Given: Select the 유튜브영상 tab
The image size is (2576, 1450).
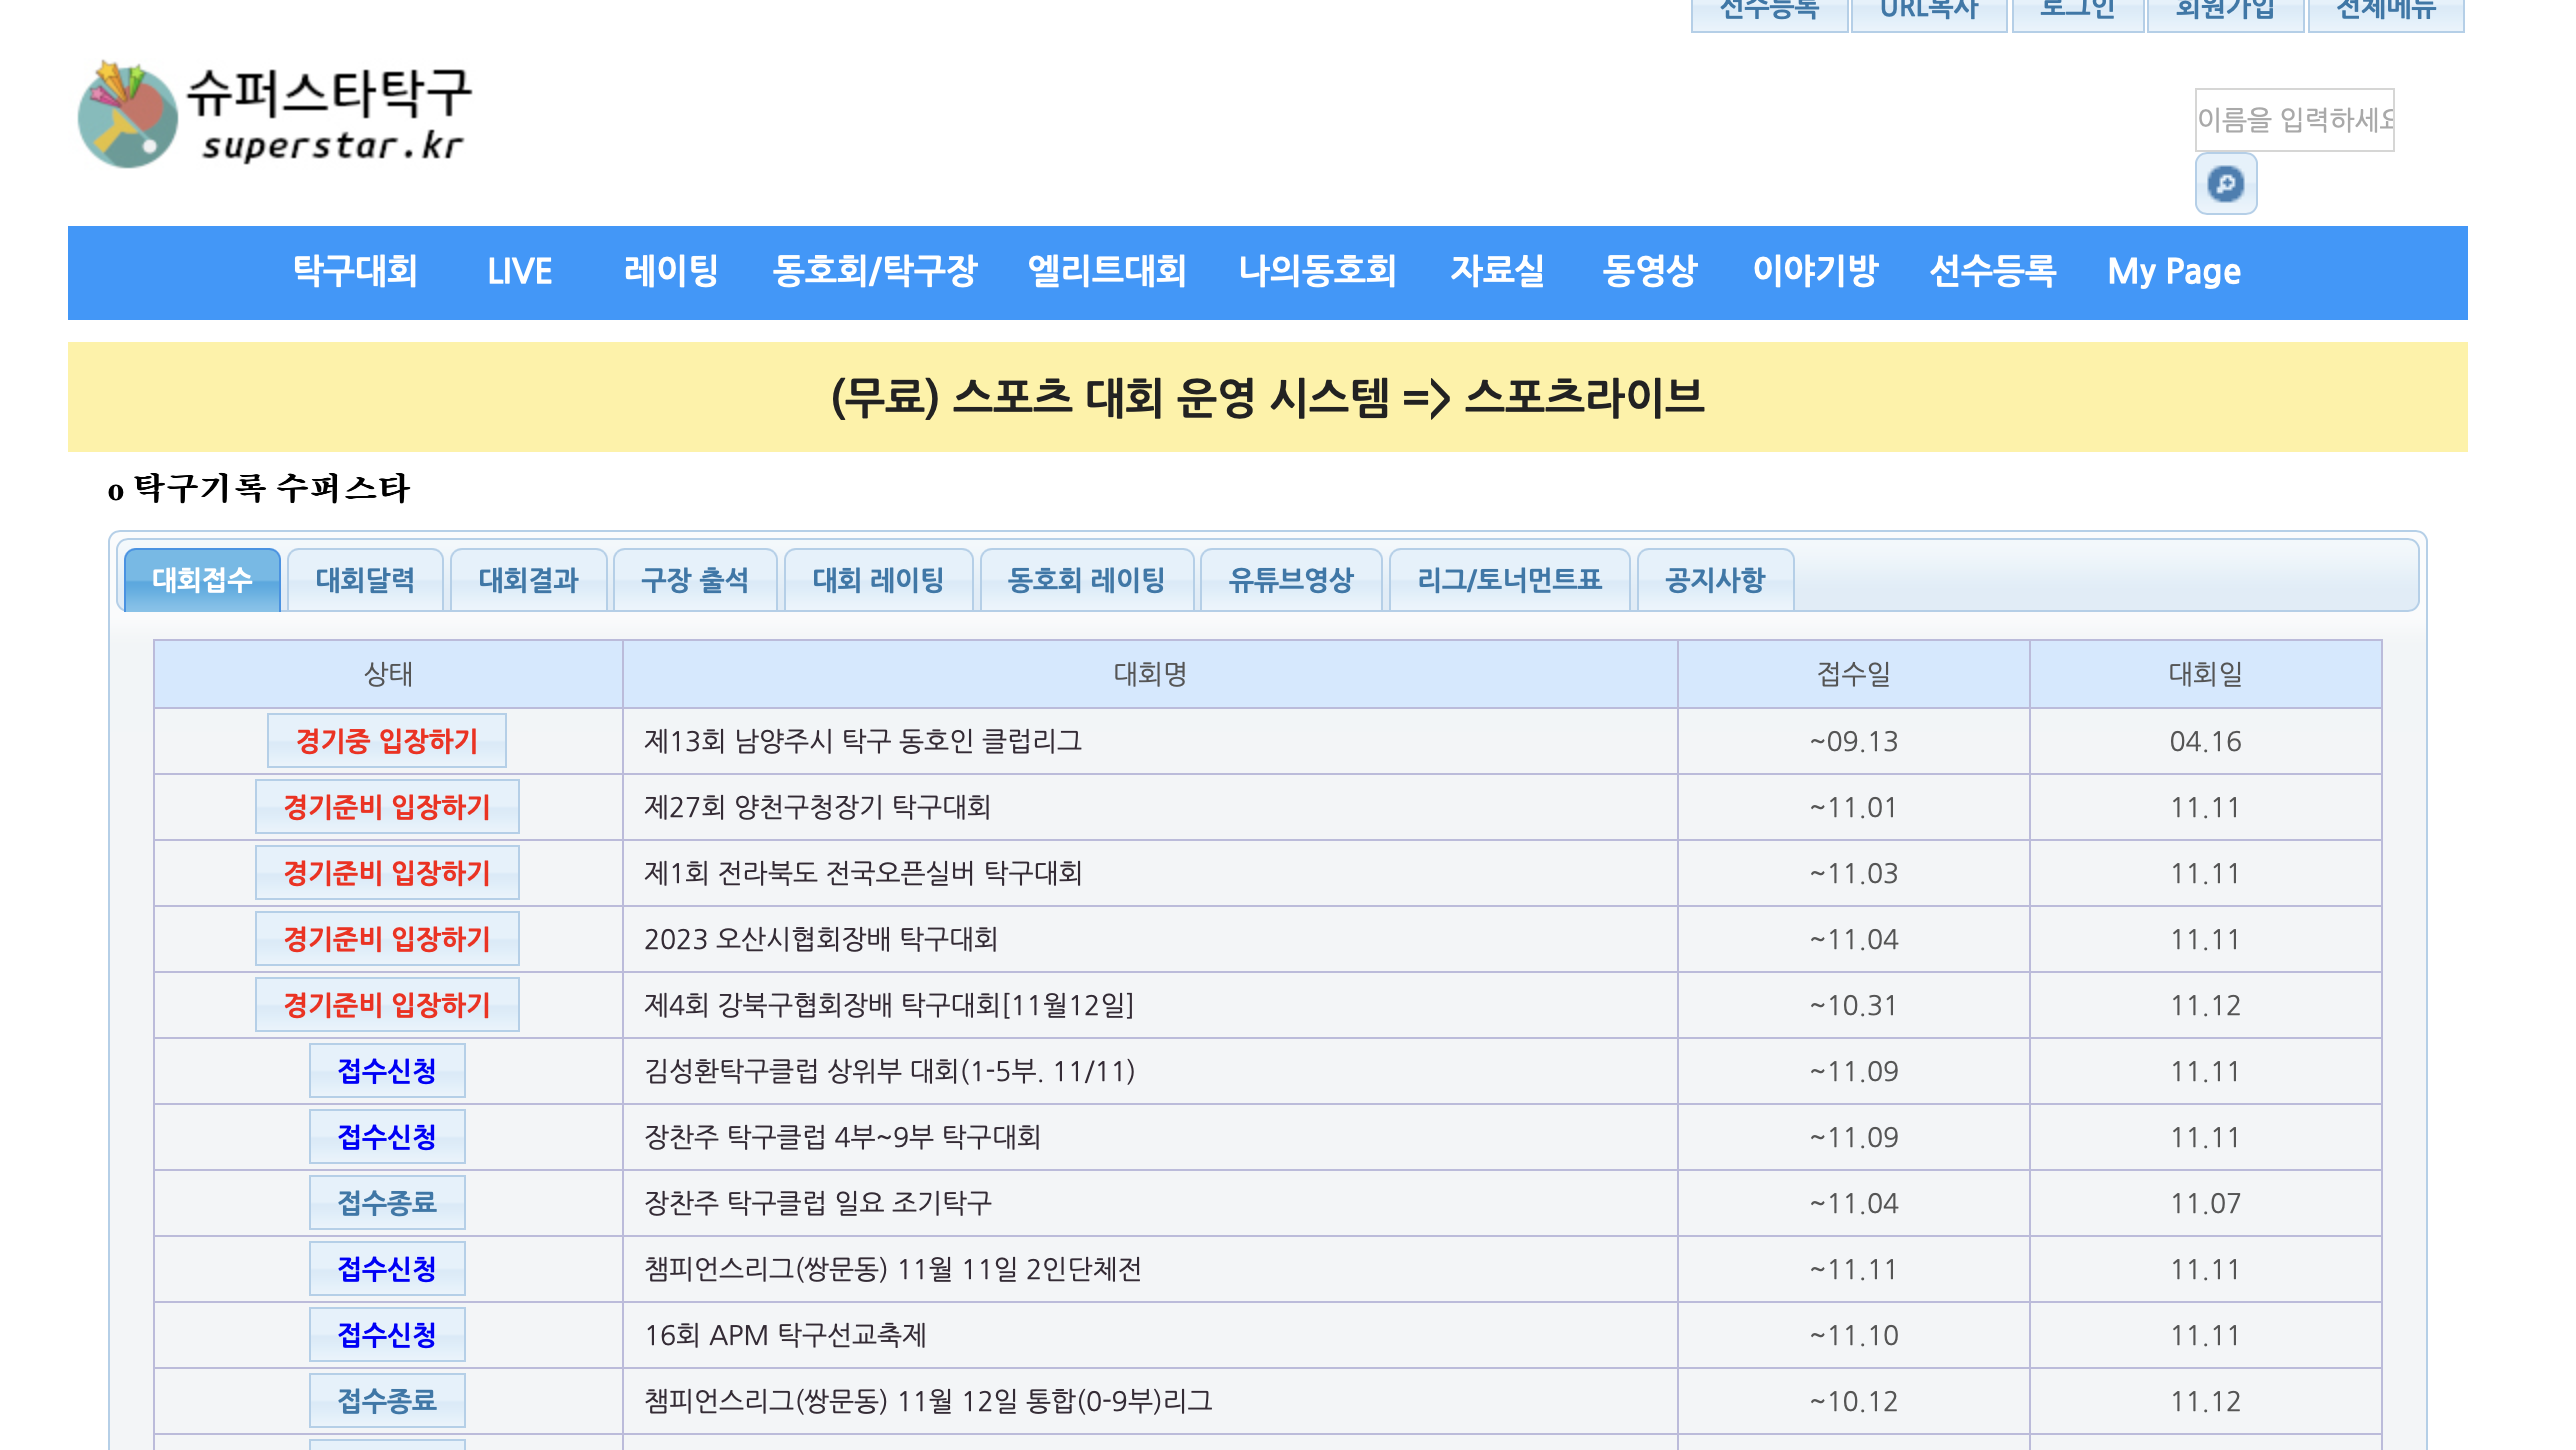Looking at the screenshot, I should 1292,580.
